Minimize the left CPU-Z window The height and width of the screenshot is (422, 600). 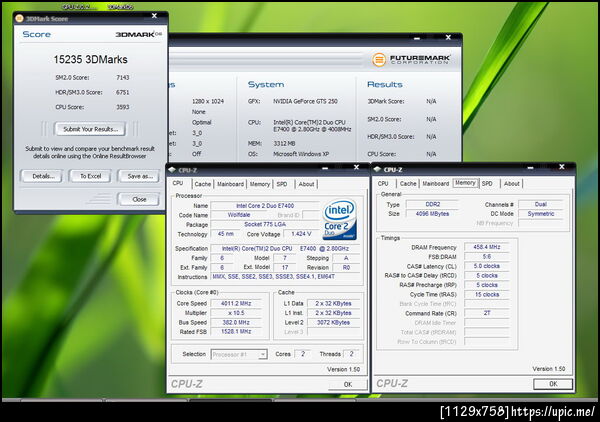coord(325,168)
